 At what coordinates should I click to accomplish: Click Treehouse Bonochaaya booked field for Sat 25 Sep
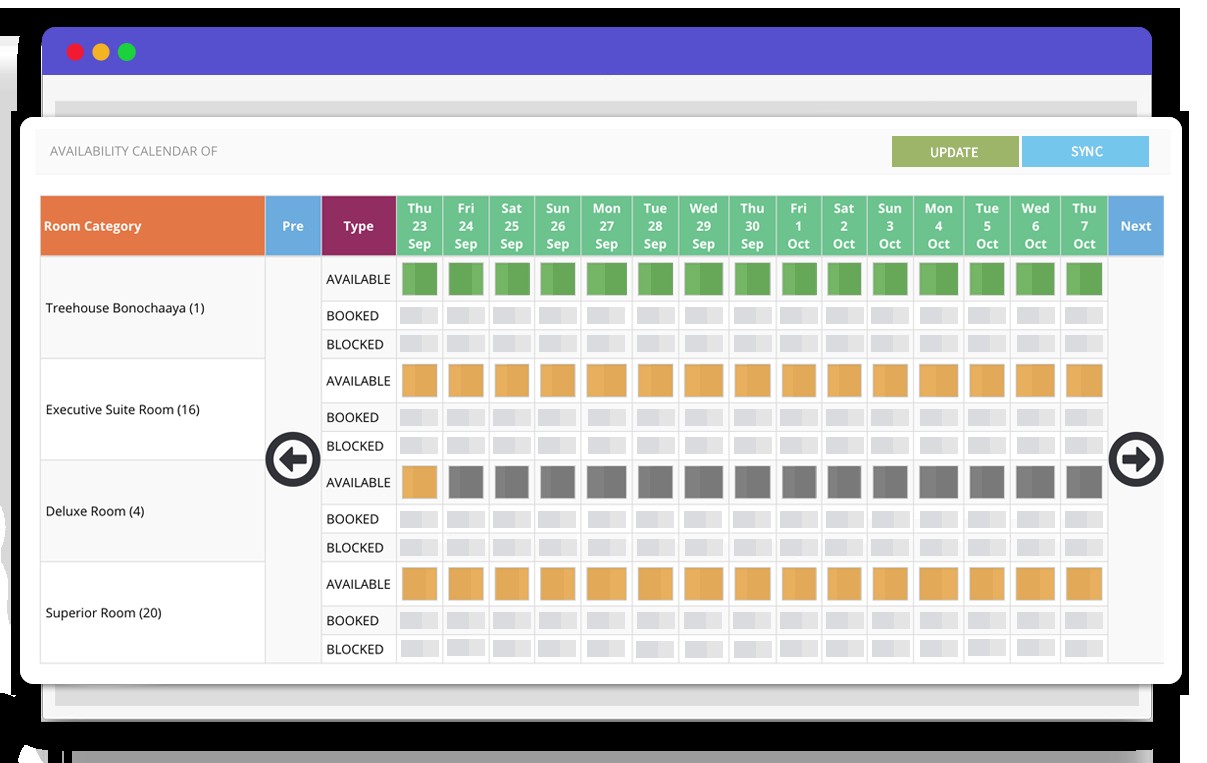click(x=511, y=316)
